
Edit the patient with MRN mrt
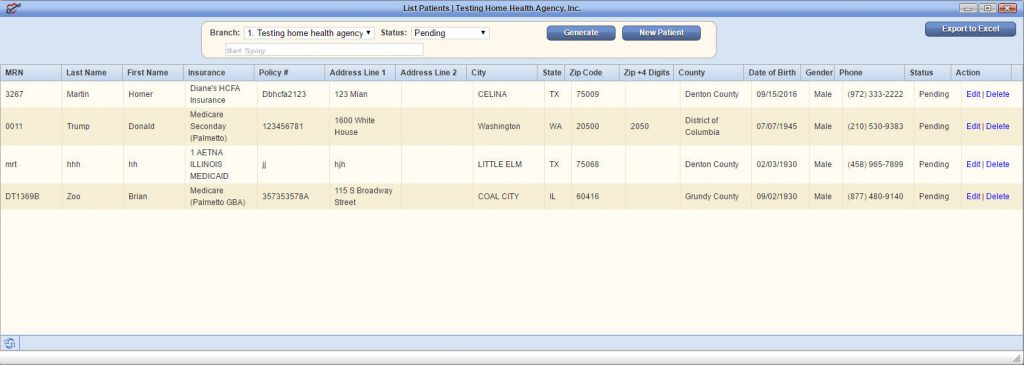973,165
